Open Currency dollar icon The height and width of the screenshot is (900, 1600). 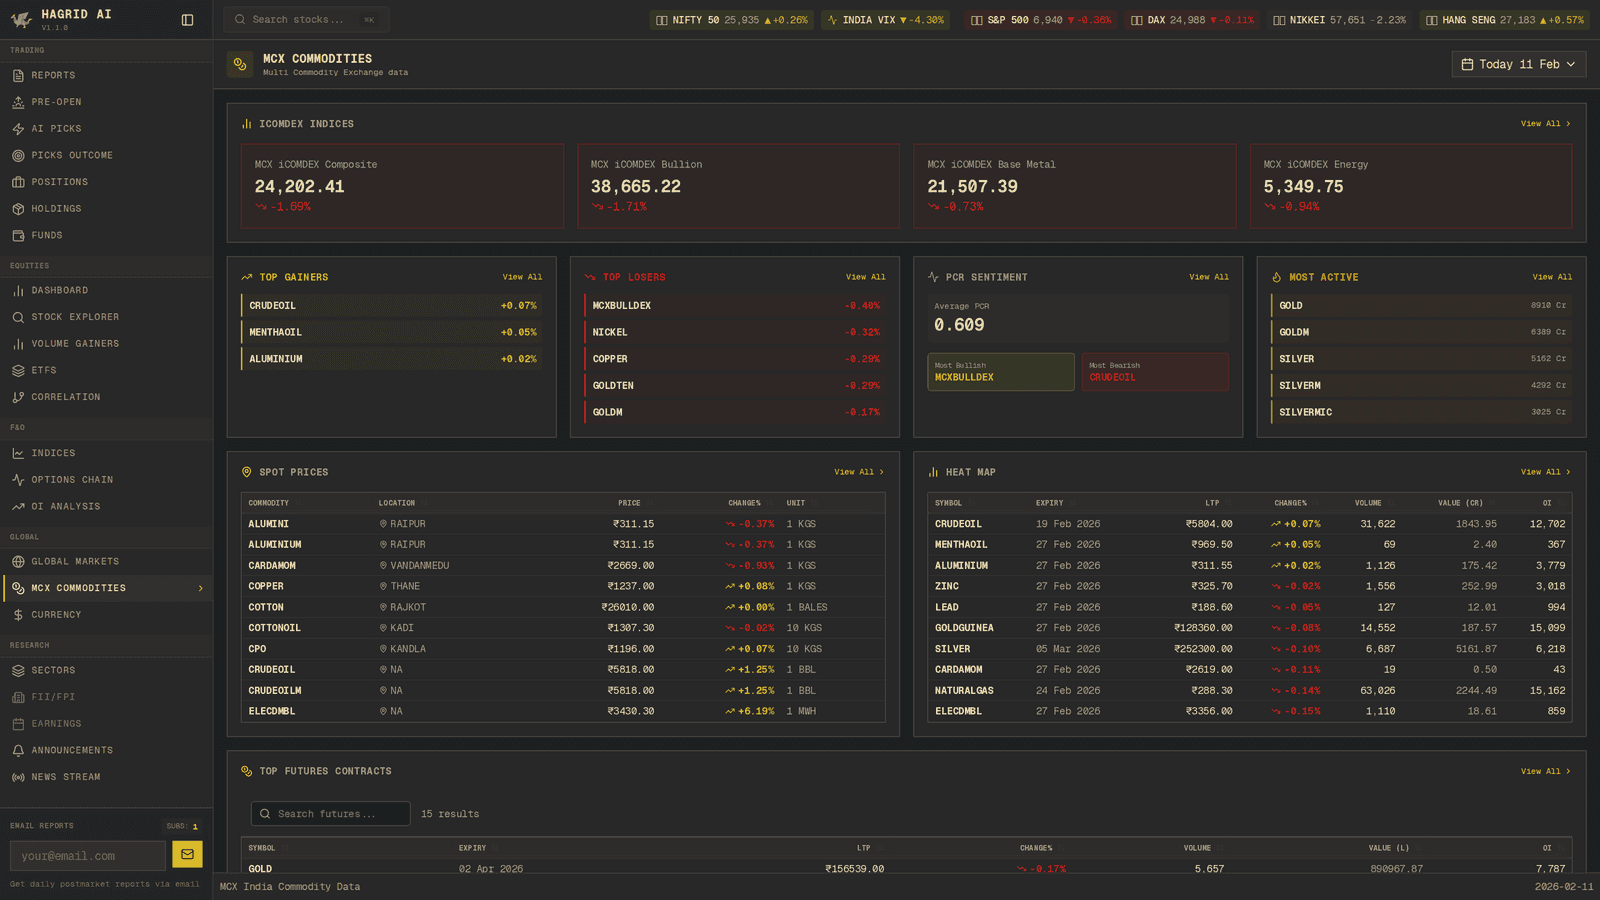pos(18,615)
